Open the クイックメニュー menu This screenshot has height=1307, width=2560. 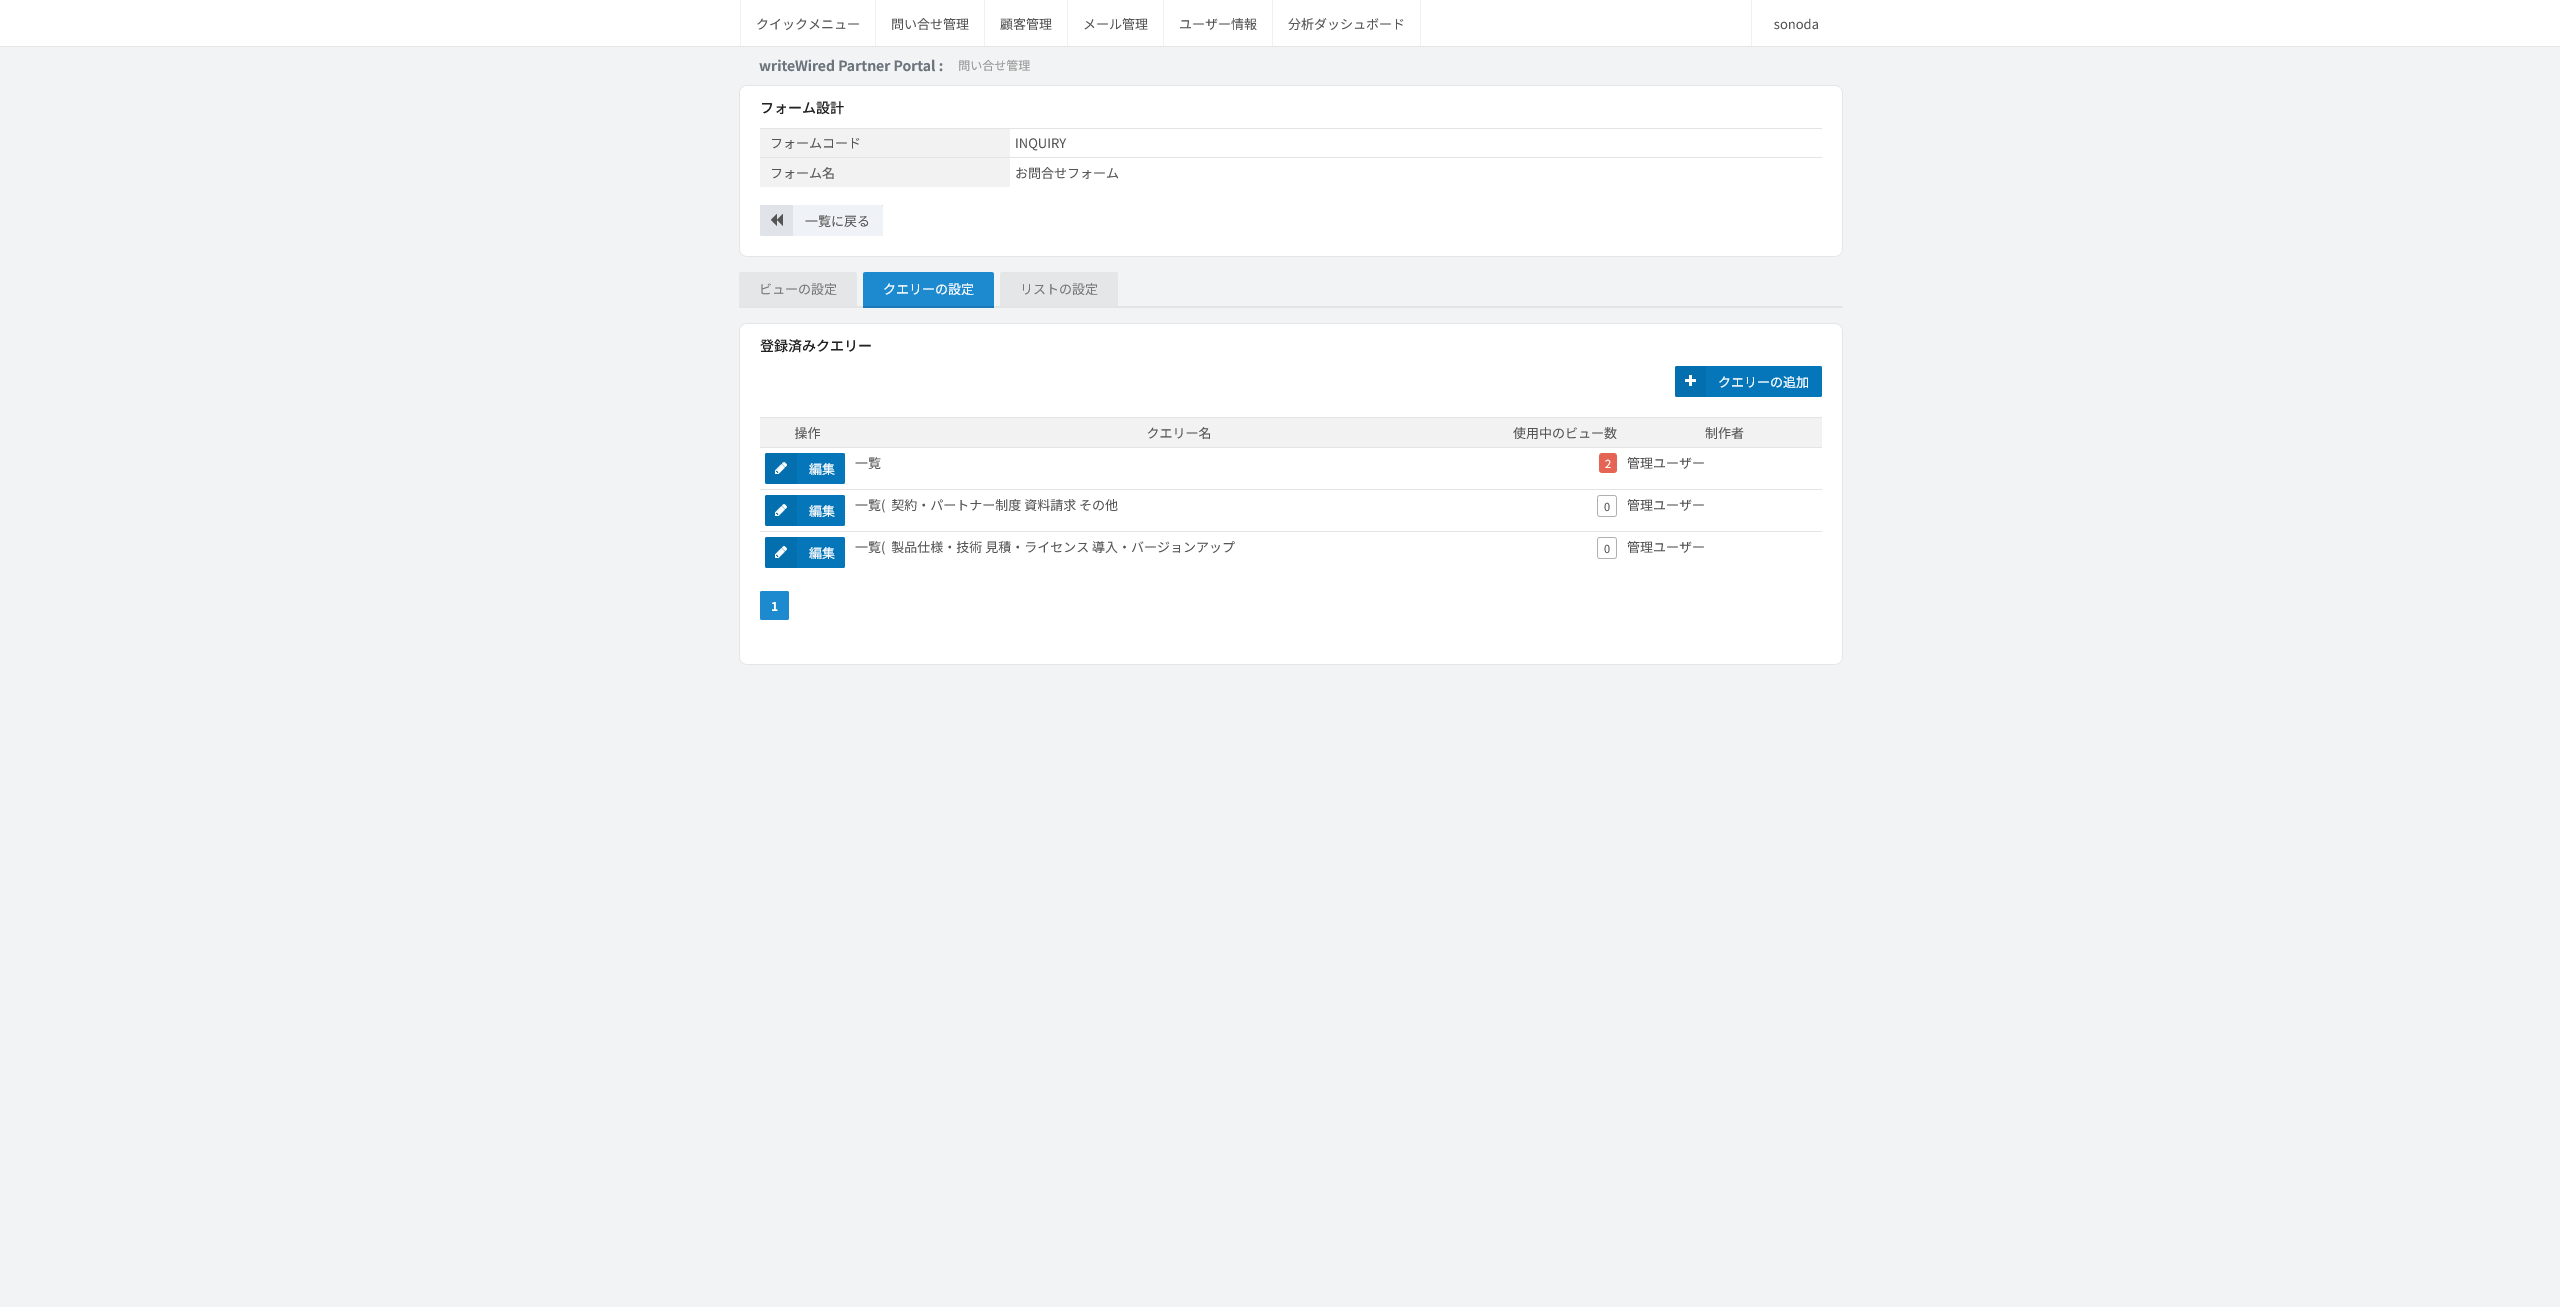(x=808, y=24)
